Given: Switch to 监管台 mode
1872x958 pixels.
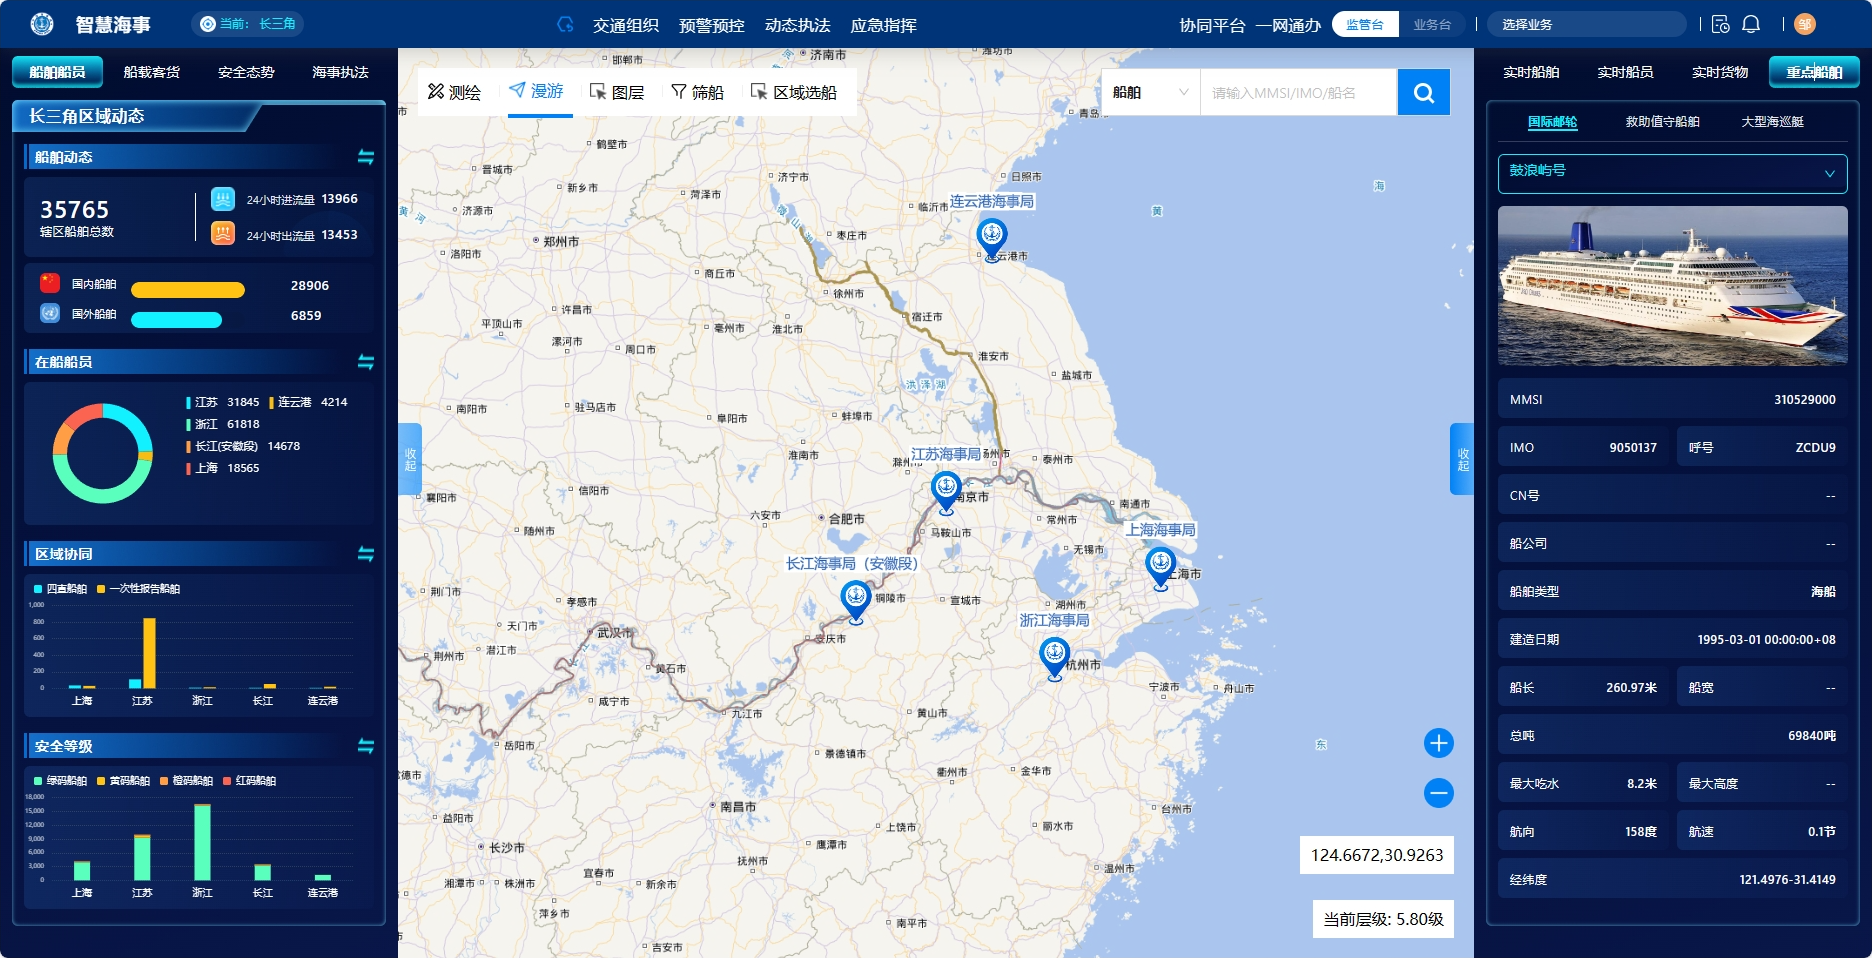Looking at the screenshot, I should pos(1365,24).
